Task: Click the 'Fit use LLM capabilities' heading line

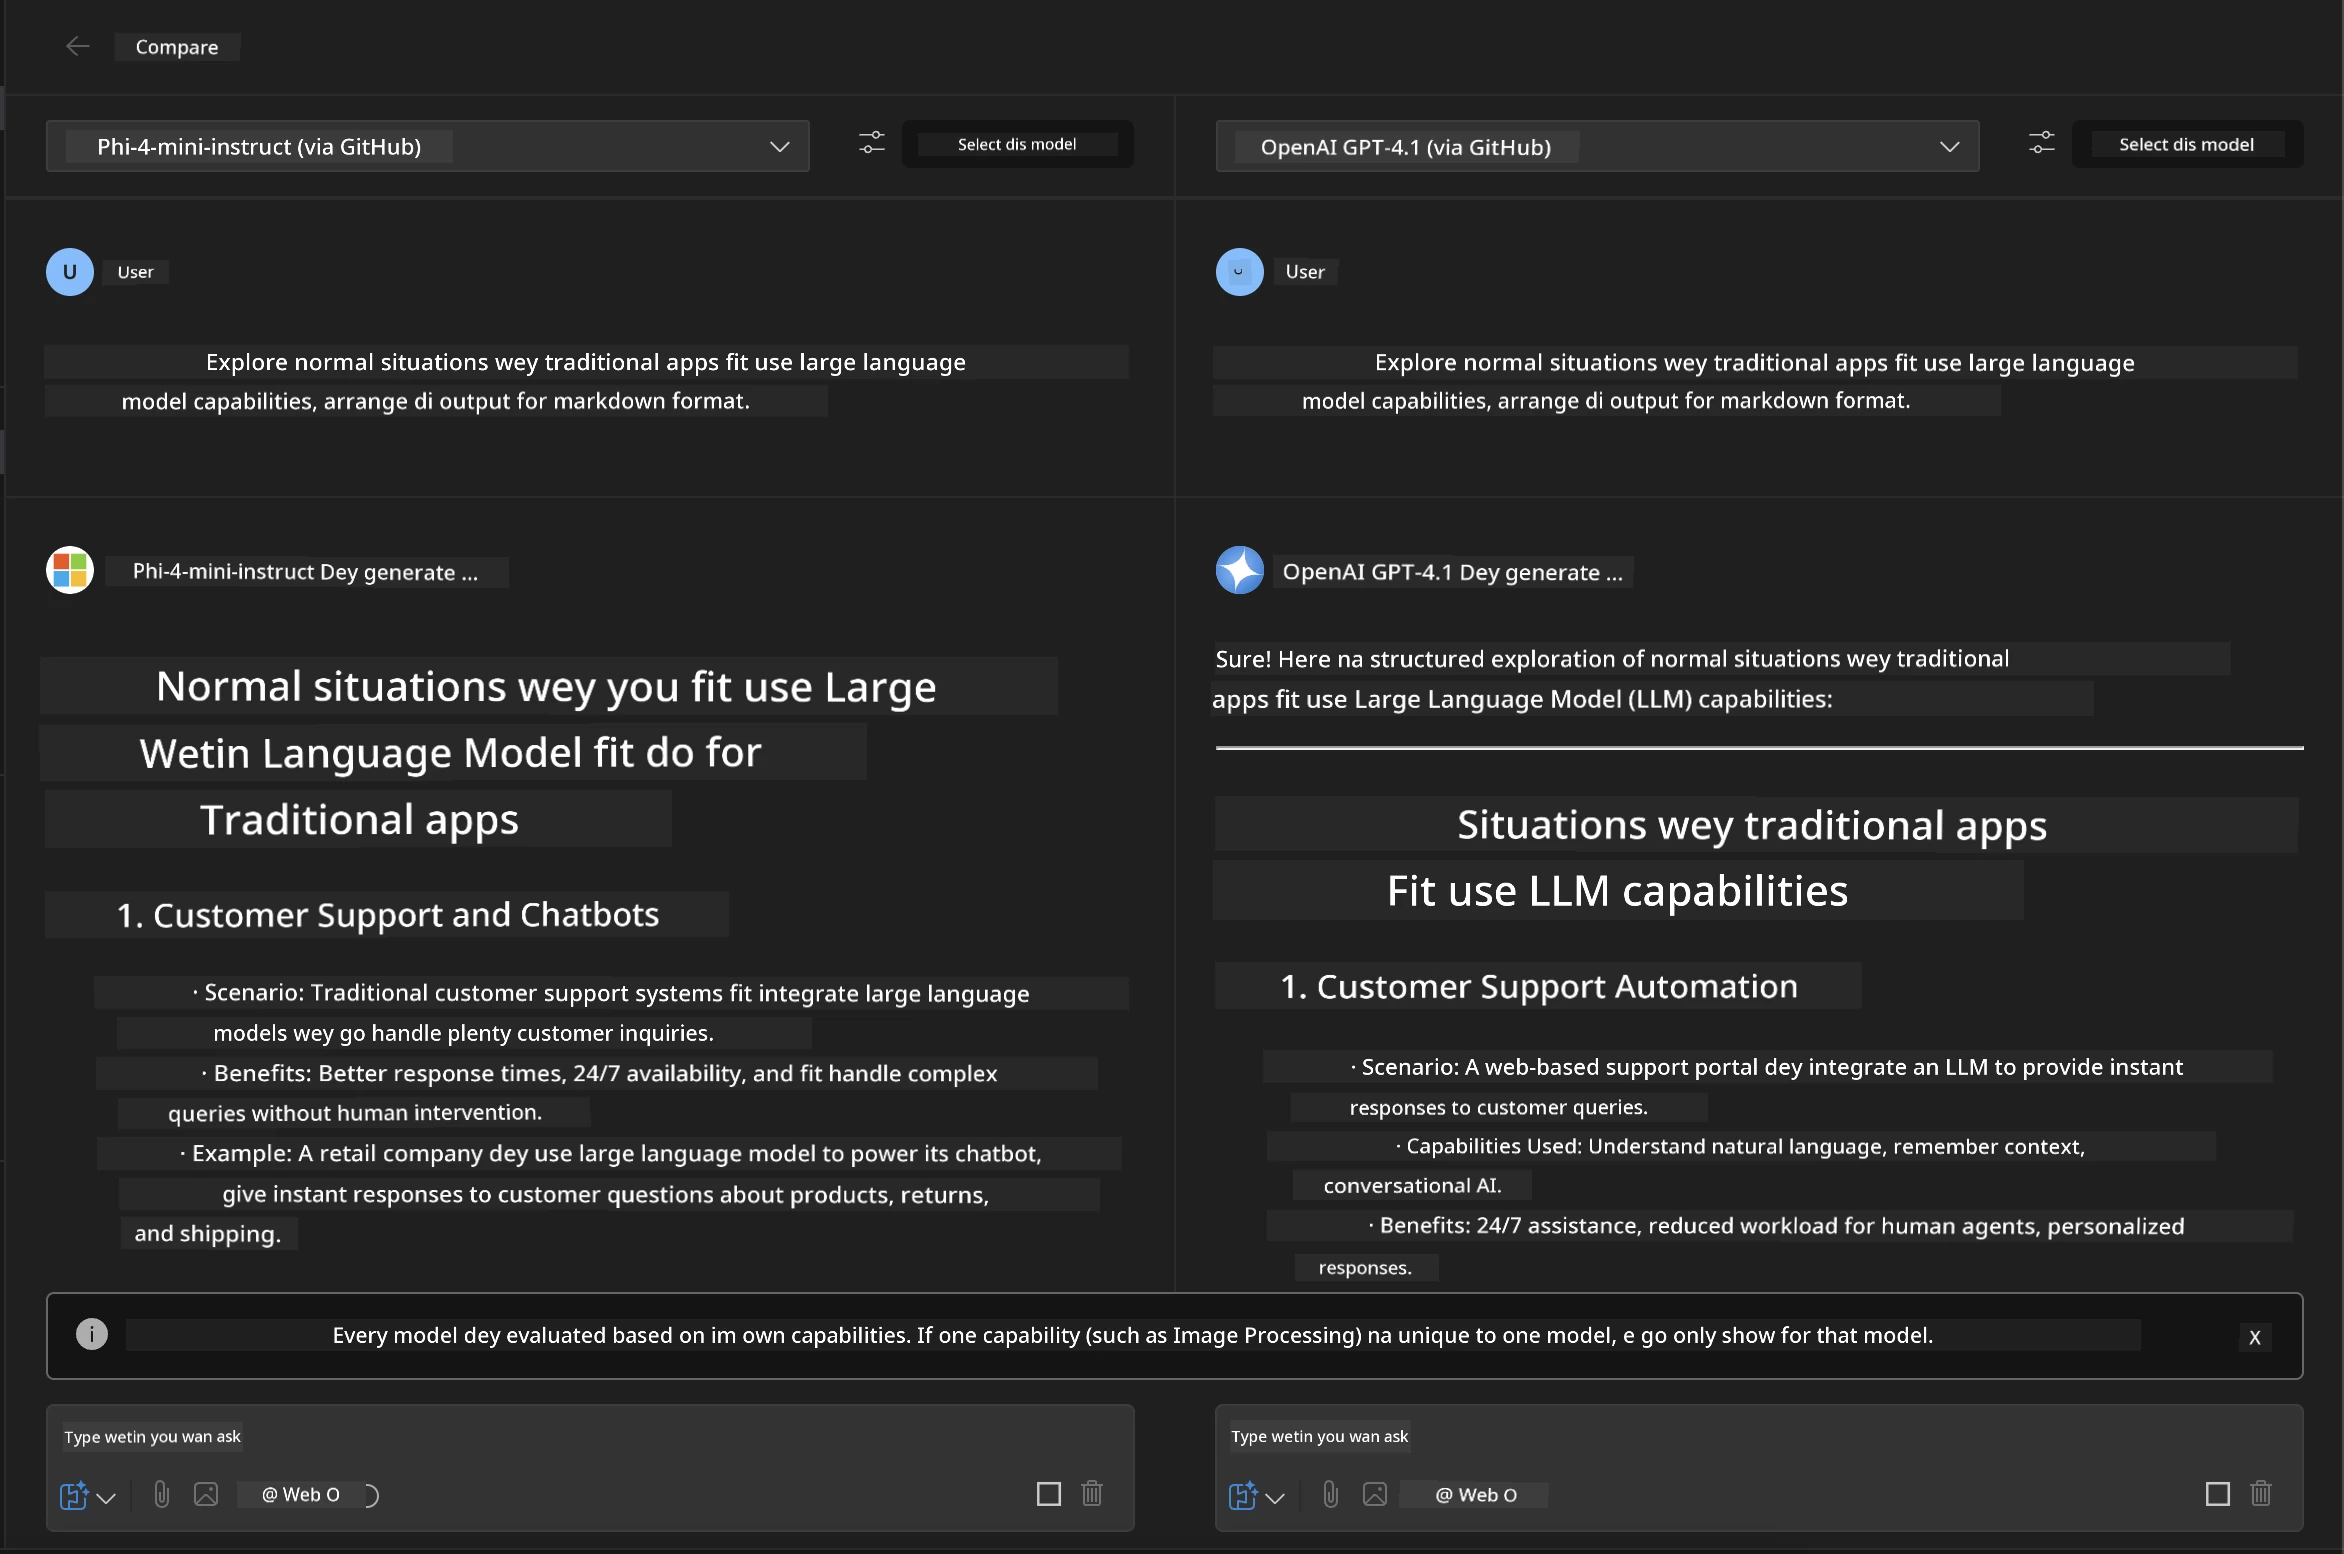Action: (1617, 890)
